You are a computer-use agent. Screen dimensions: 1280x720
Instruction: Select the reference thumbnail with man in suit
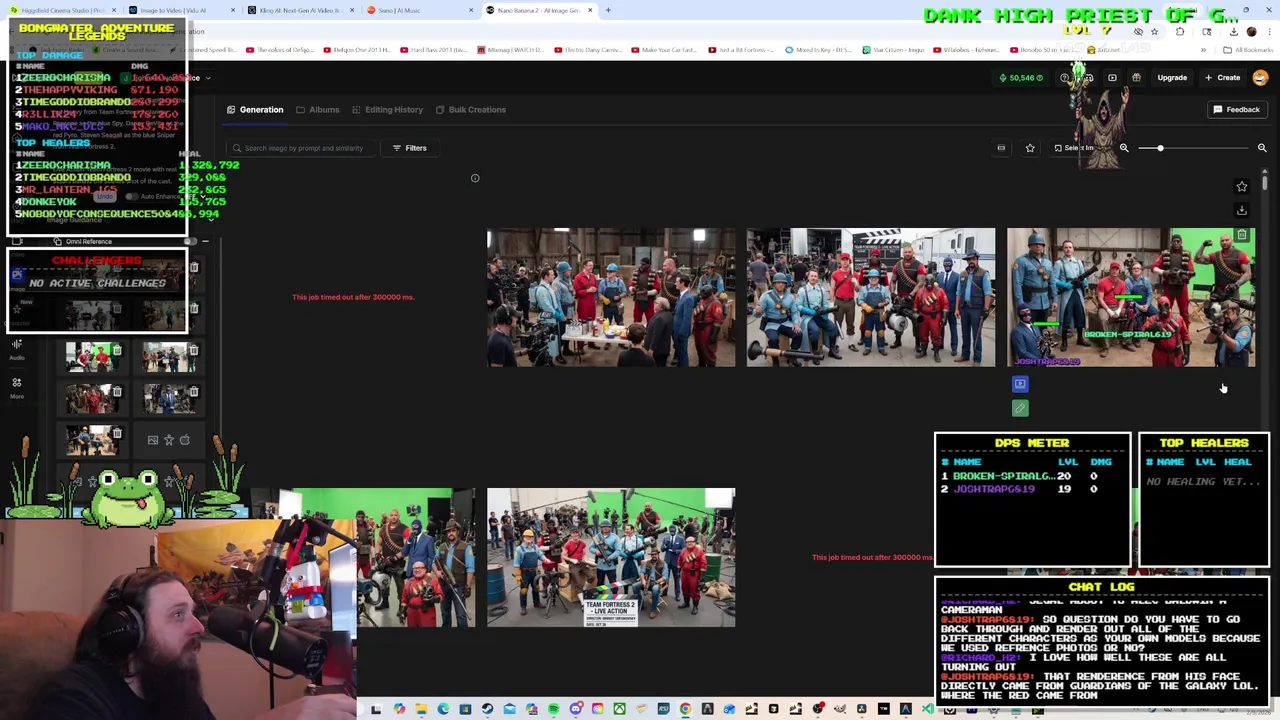click(x=169, y=400)
